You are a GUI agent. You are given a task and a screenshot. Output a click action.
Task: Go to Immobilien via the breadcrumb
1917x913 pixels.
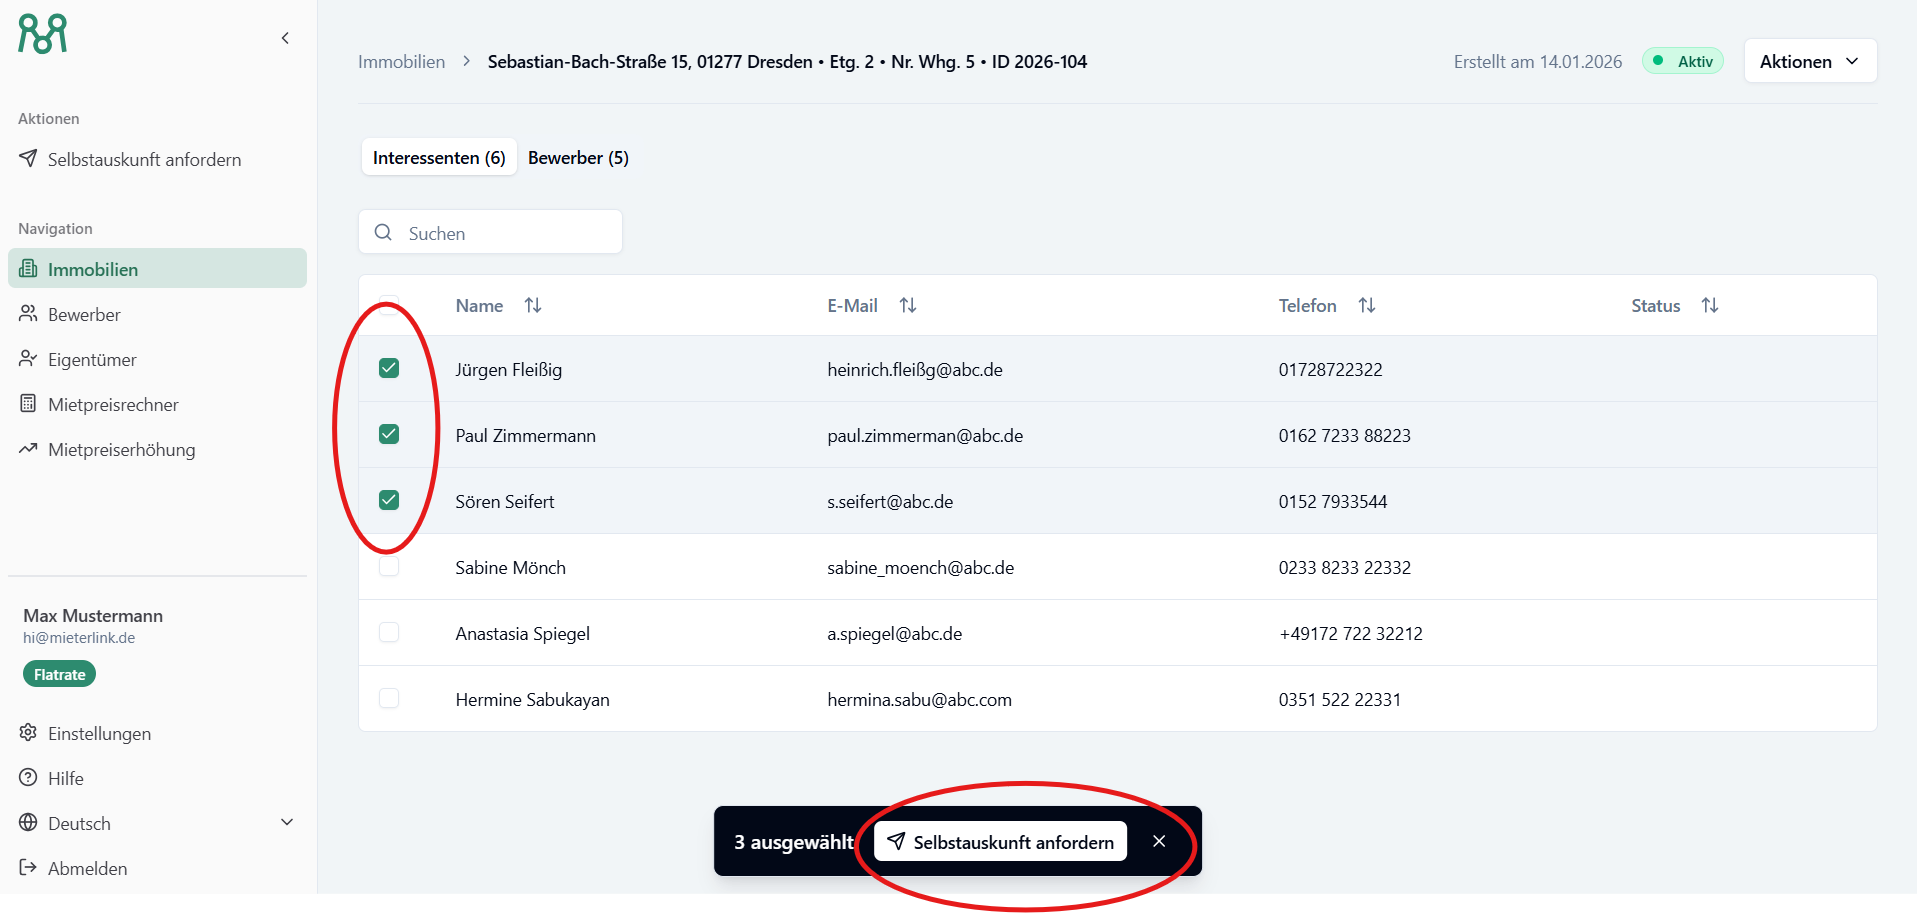(401, 62)
